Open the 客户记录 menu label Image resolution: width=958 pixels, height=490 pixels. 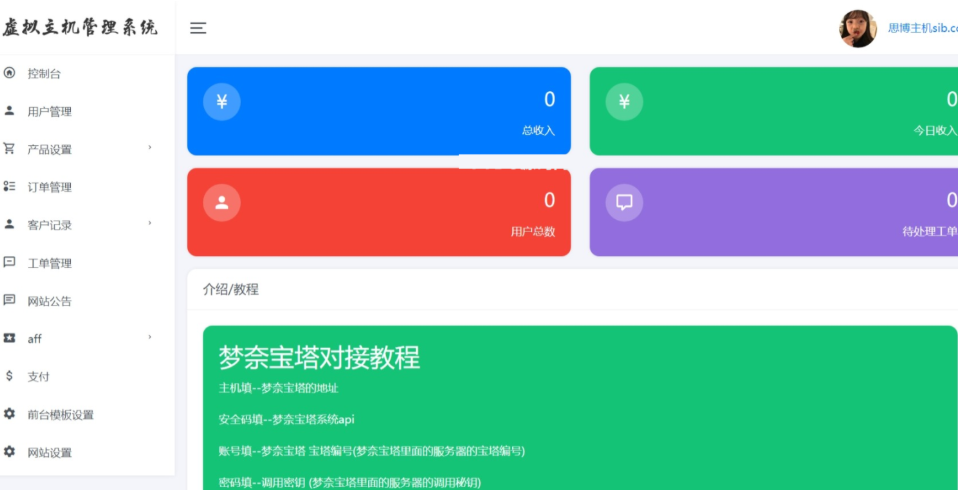click(49, 225)
